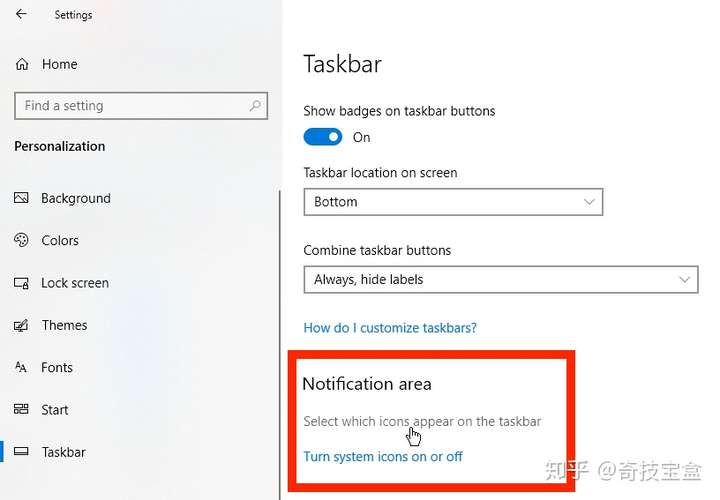This screenshot has height=500, width=720.
Task: Open Taskbar location on screen dropdown
Action: [453, 202]
